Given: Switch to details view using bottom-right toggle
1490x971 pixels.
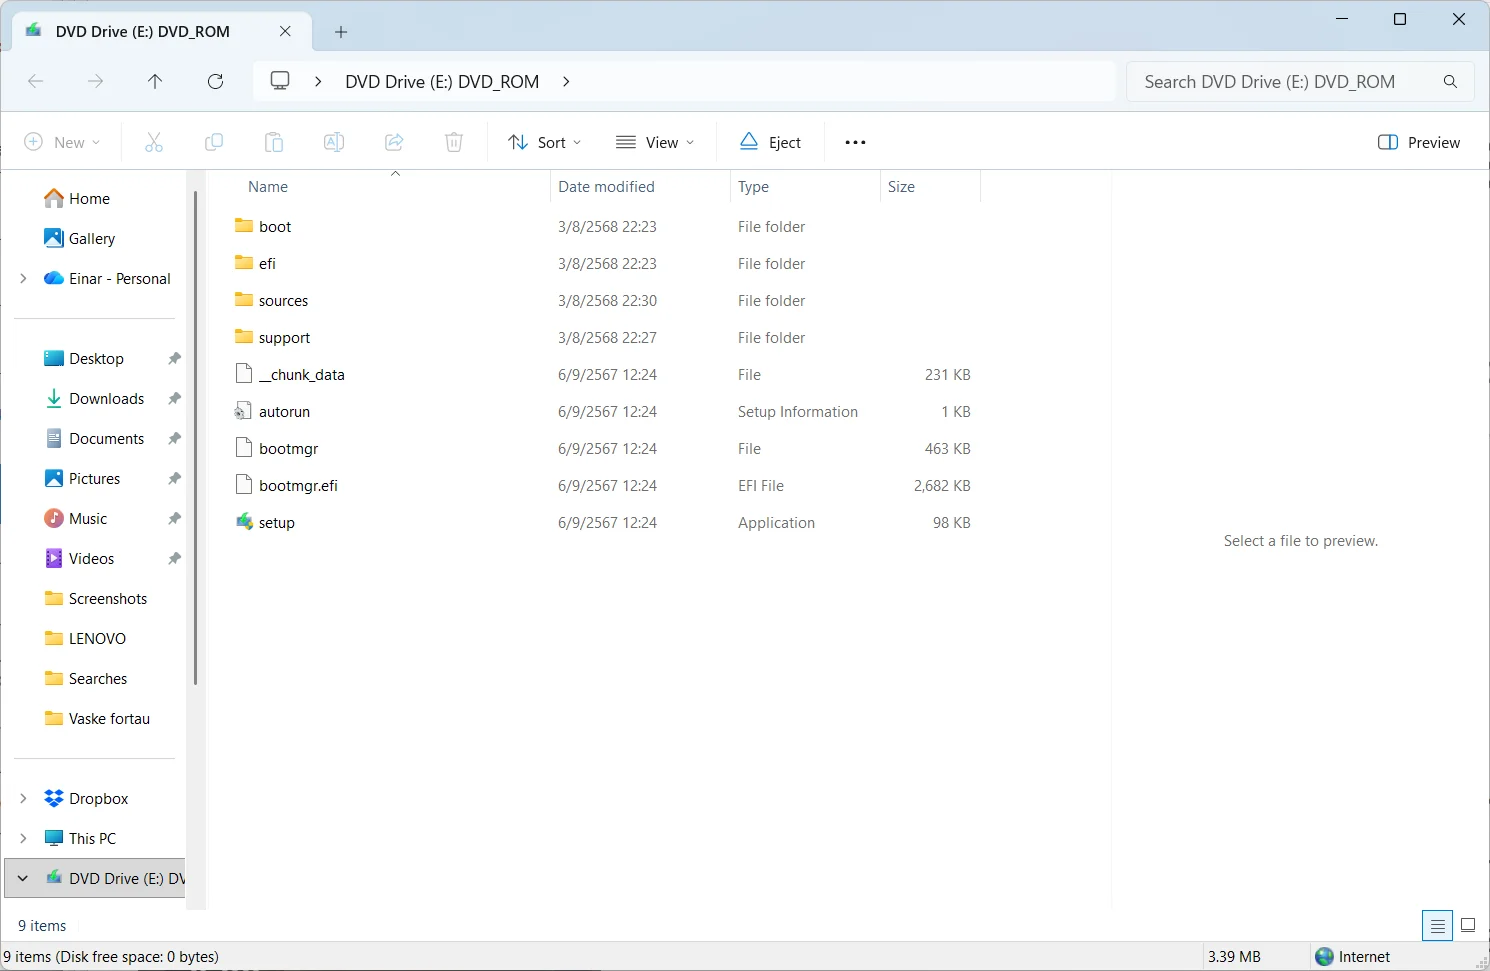Looking at the screenshot, I should [1437, 925].
